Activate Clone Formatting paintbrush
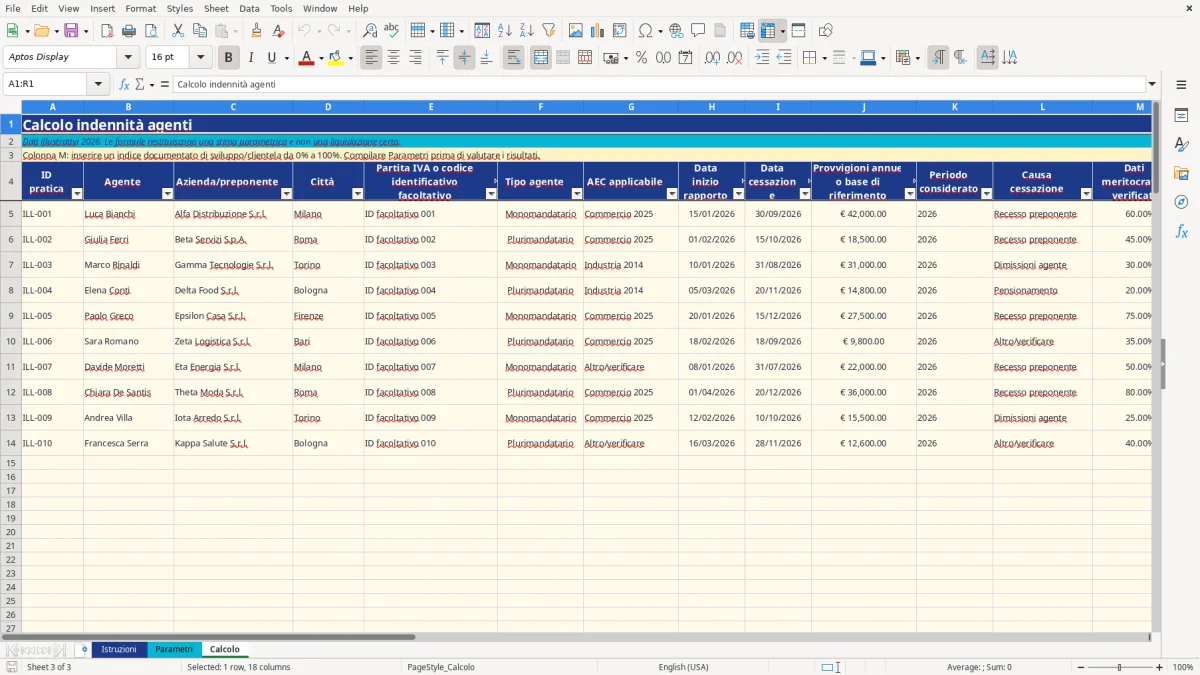Screen dimensions: 1200x675 (x=256, y=31)
